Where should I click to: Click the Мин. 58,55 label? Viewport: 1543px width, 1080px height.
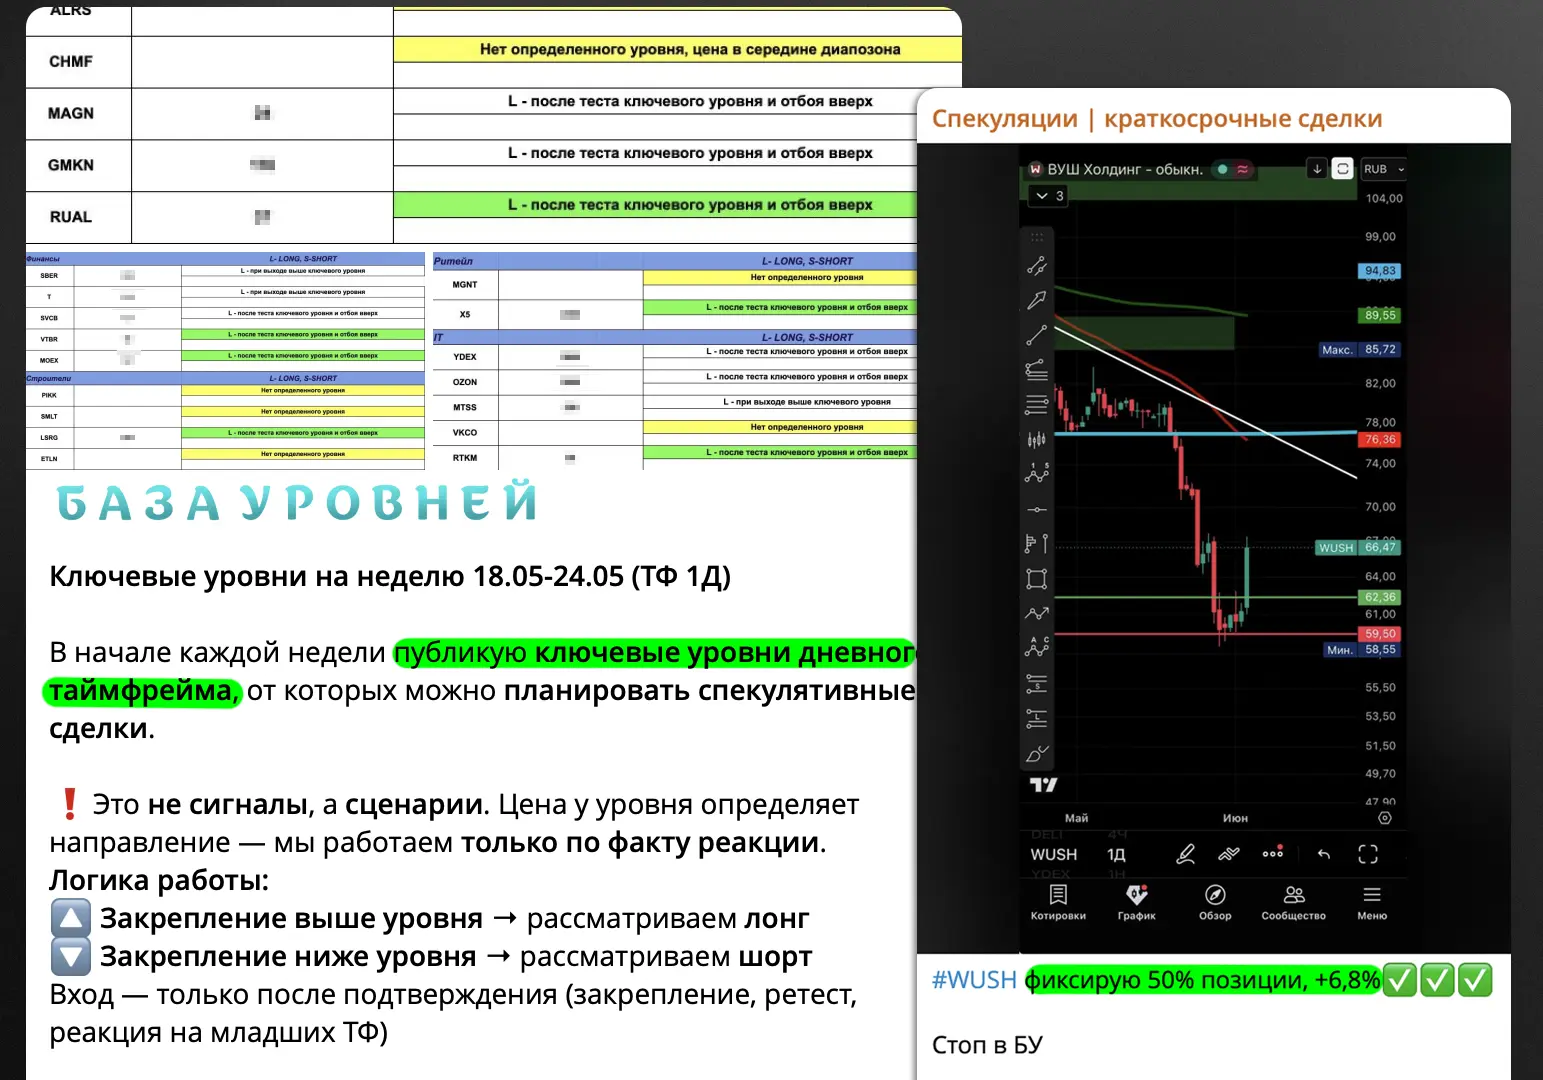click(x=1361, y=649)
